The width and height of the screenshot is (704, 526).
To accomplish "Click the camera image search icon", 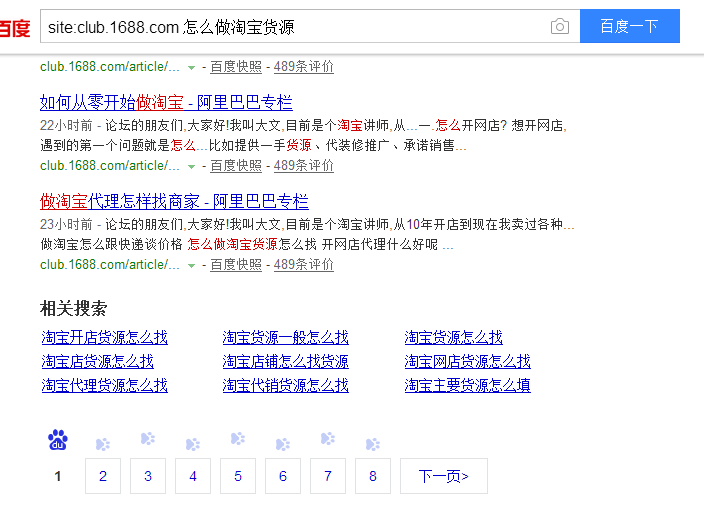I will pyautogui.click(x=560, y=27).
